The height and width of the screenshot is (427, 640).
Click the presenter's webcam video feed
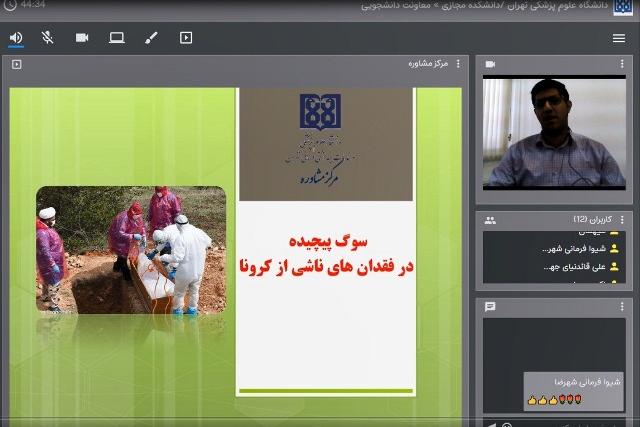(x=554, y=133)
